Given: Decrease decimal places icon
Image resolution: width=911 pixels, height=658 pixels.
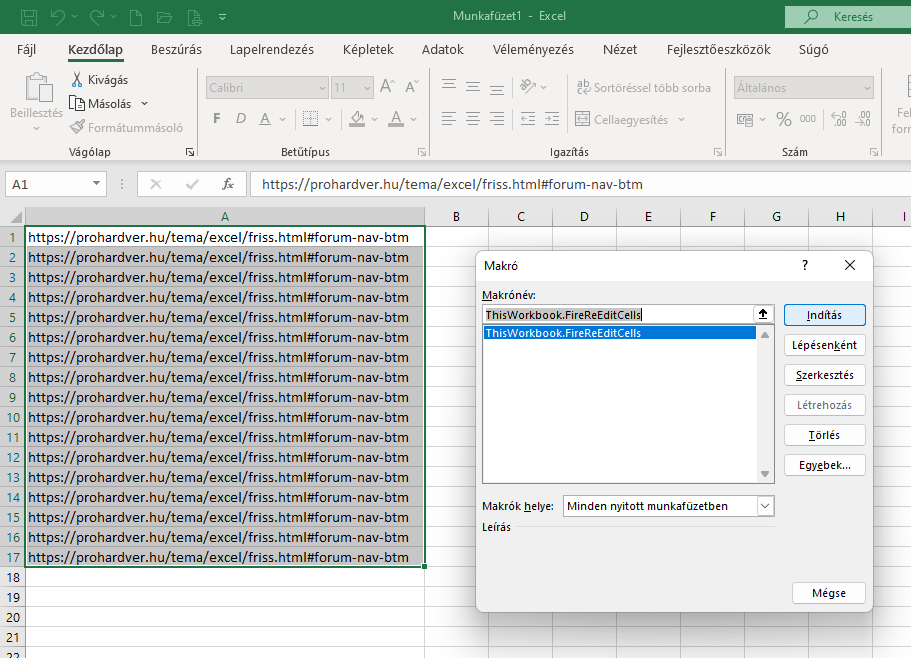Looking at the screenshot, I should point(863,119).
